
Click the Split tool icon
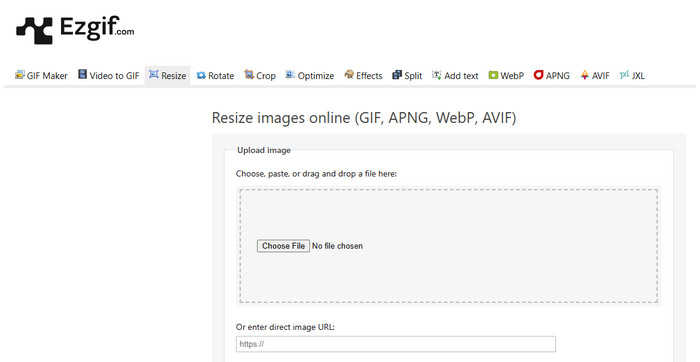[397, 75]
